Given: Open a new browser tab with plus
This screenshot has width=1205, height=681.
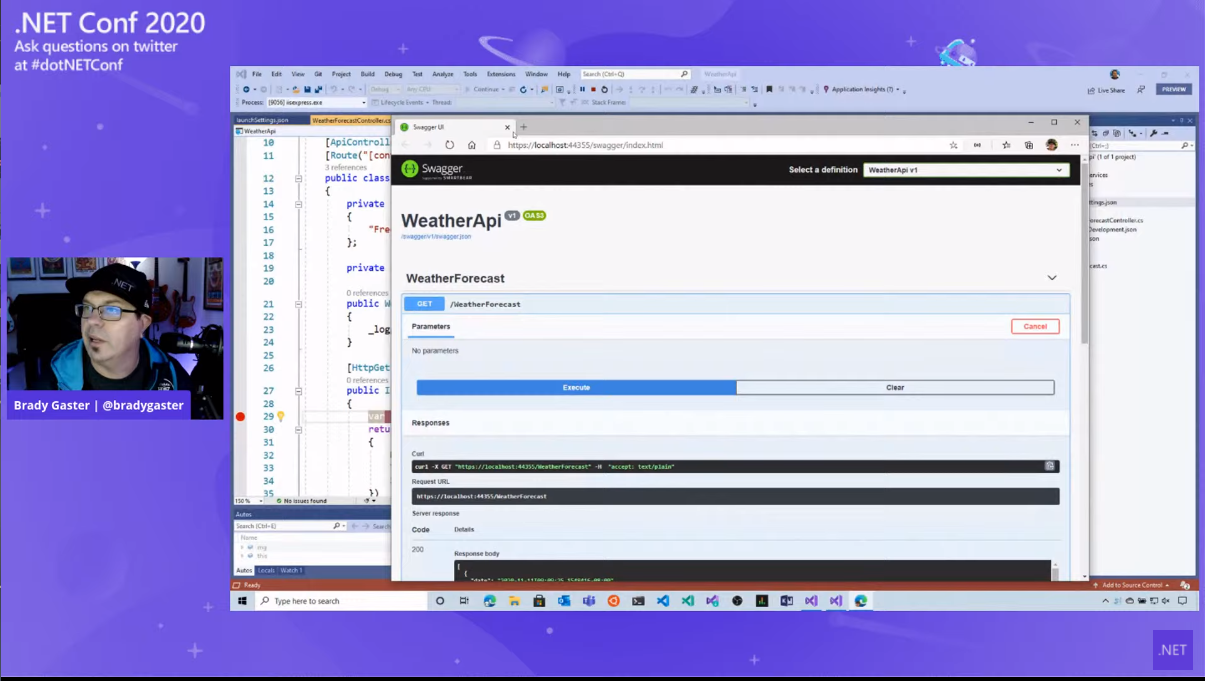Looking at the screenshot, I should click(523, 127).
